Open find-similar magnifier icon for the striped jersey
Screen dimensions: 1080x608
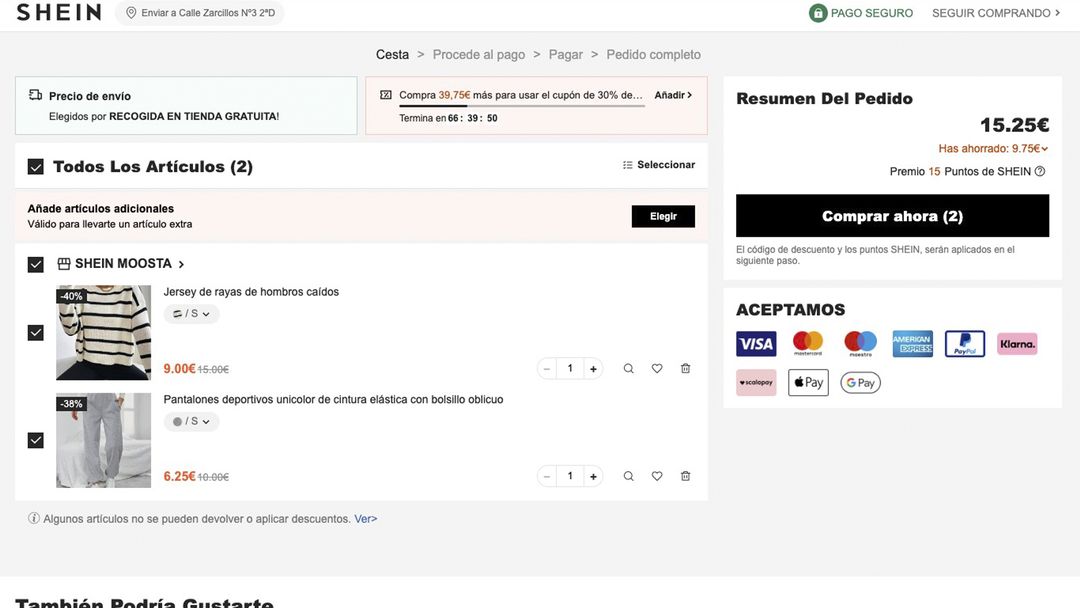click(628, 367)
